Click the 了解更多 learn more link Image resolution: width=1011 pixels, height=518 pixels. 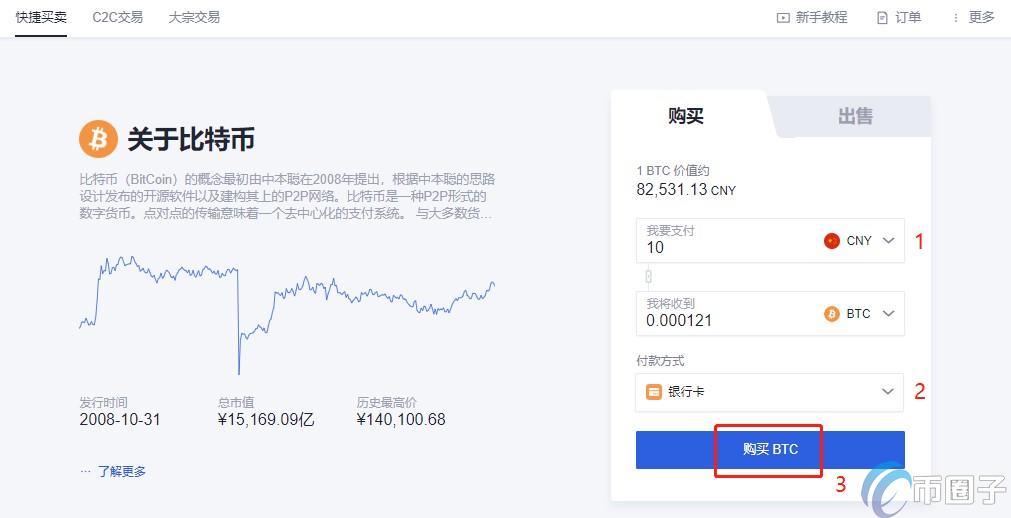coord(122,472)
